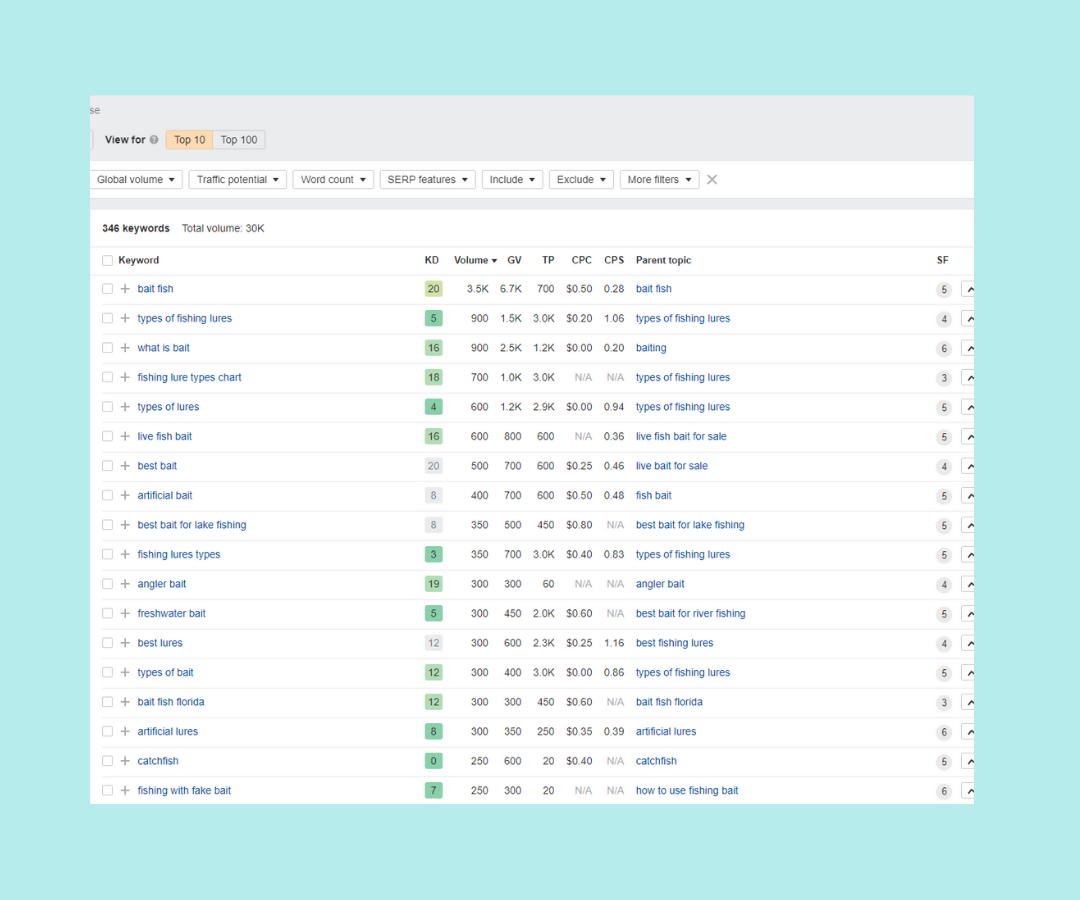Screen dimensions: 1080x900
Task: Click plus icon for 'artificial lures'
Action: [x=125, y=731]
